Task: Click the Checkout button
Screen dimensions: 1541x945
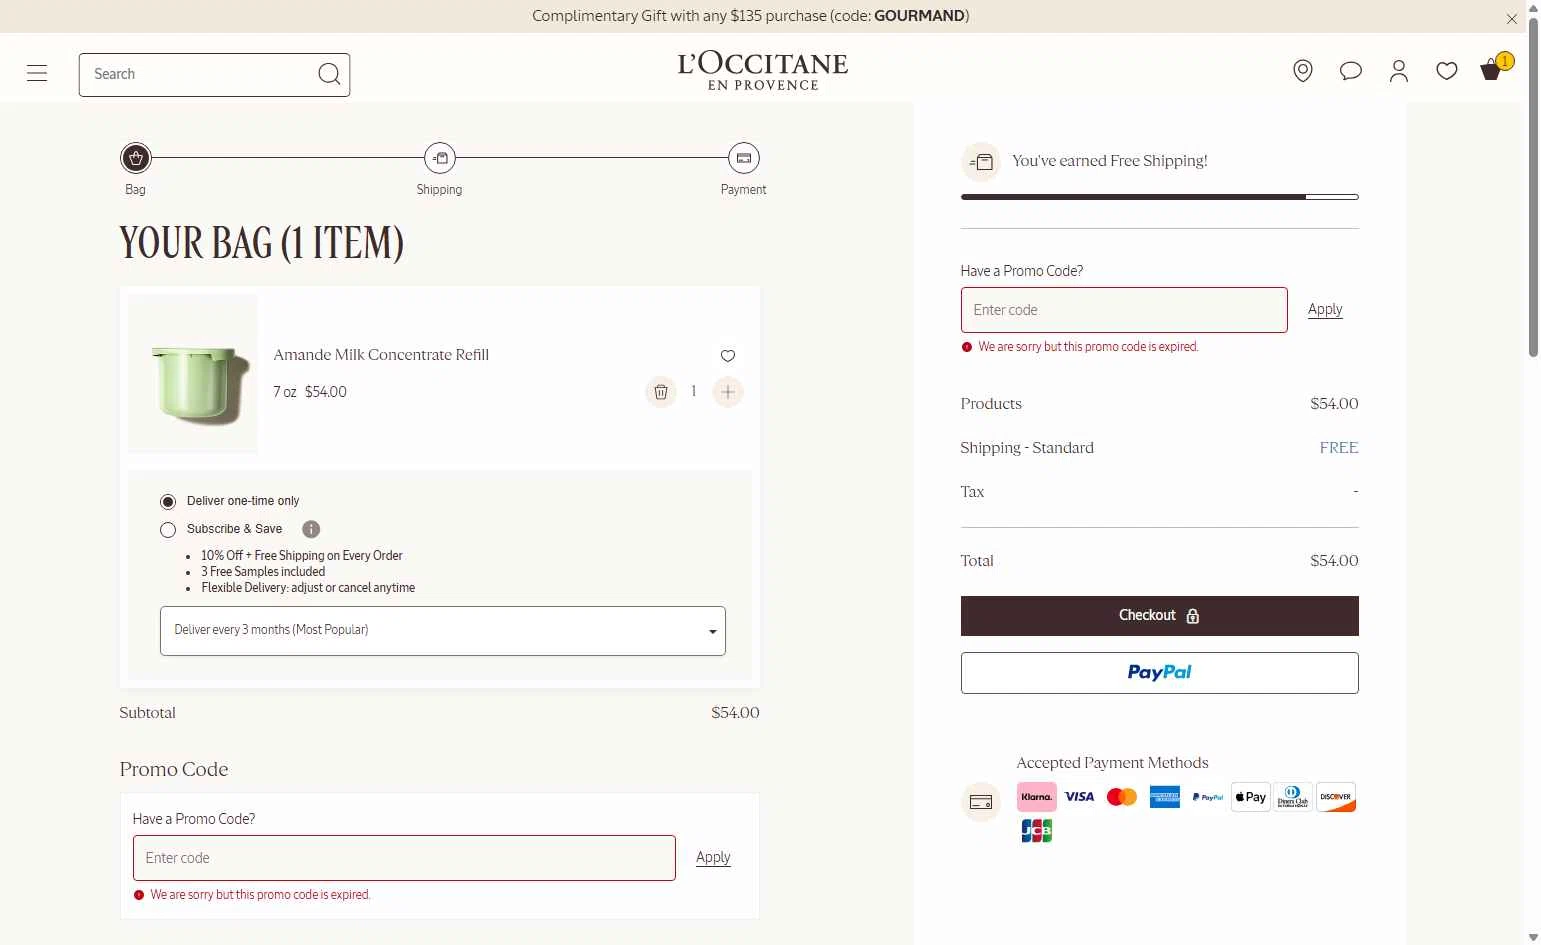Action: [1160, 616]
